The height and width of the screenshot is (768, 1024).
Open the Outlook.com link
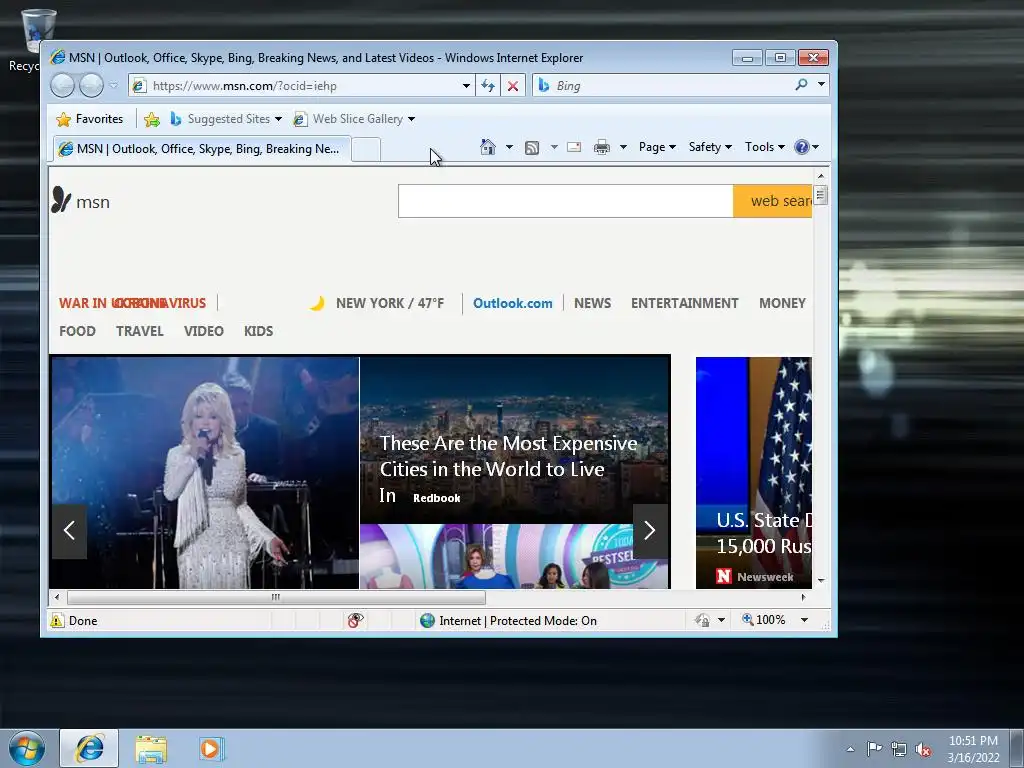513,303
